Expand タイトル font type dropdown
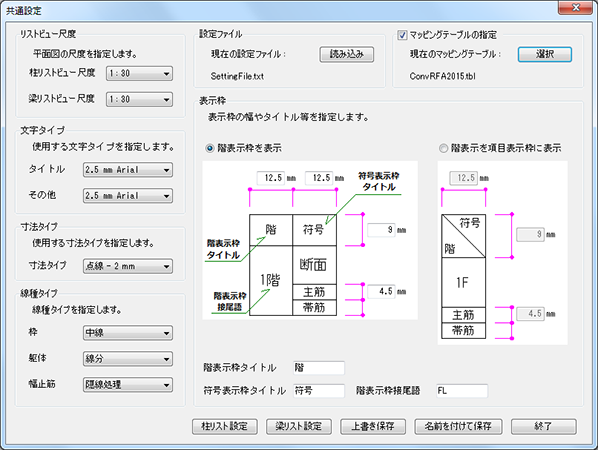The width and height of the screenshot is (598, 450). click(128, 170)
